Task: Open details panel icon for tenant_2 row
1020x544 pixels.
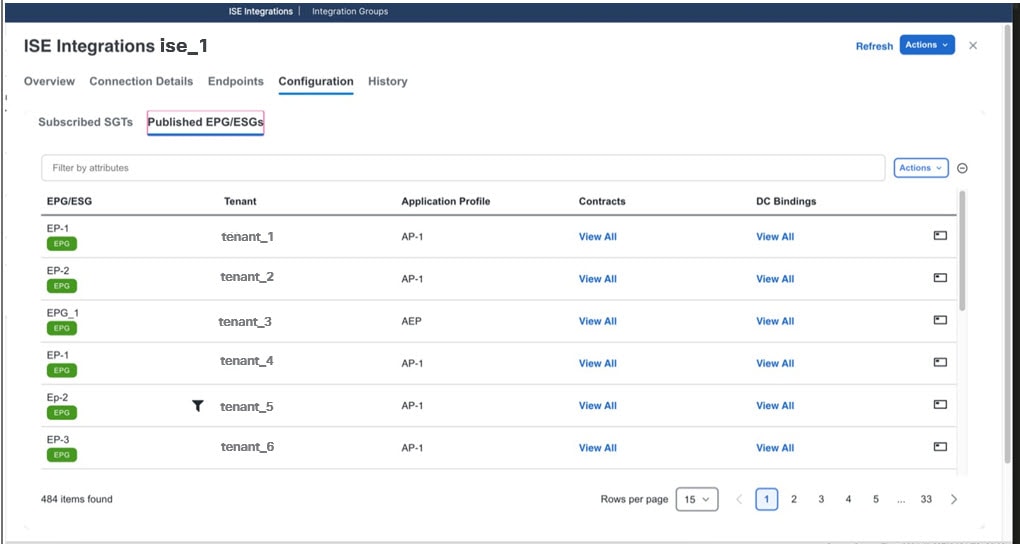Action: 940,278
